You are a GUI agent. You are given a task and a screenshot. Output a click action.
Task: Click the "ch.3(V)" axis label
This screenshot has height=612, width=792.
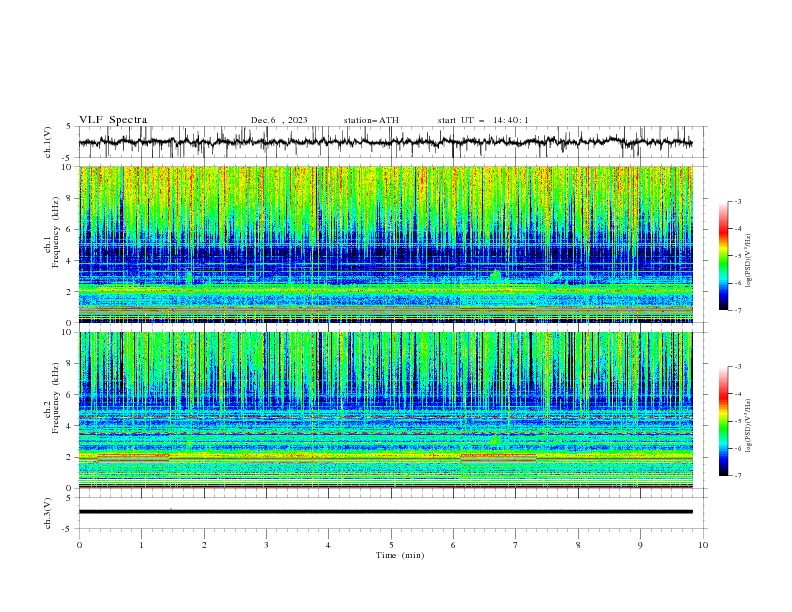(48, 513)
